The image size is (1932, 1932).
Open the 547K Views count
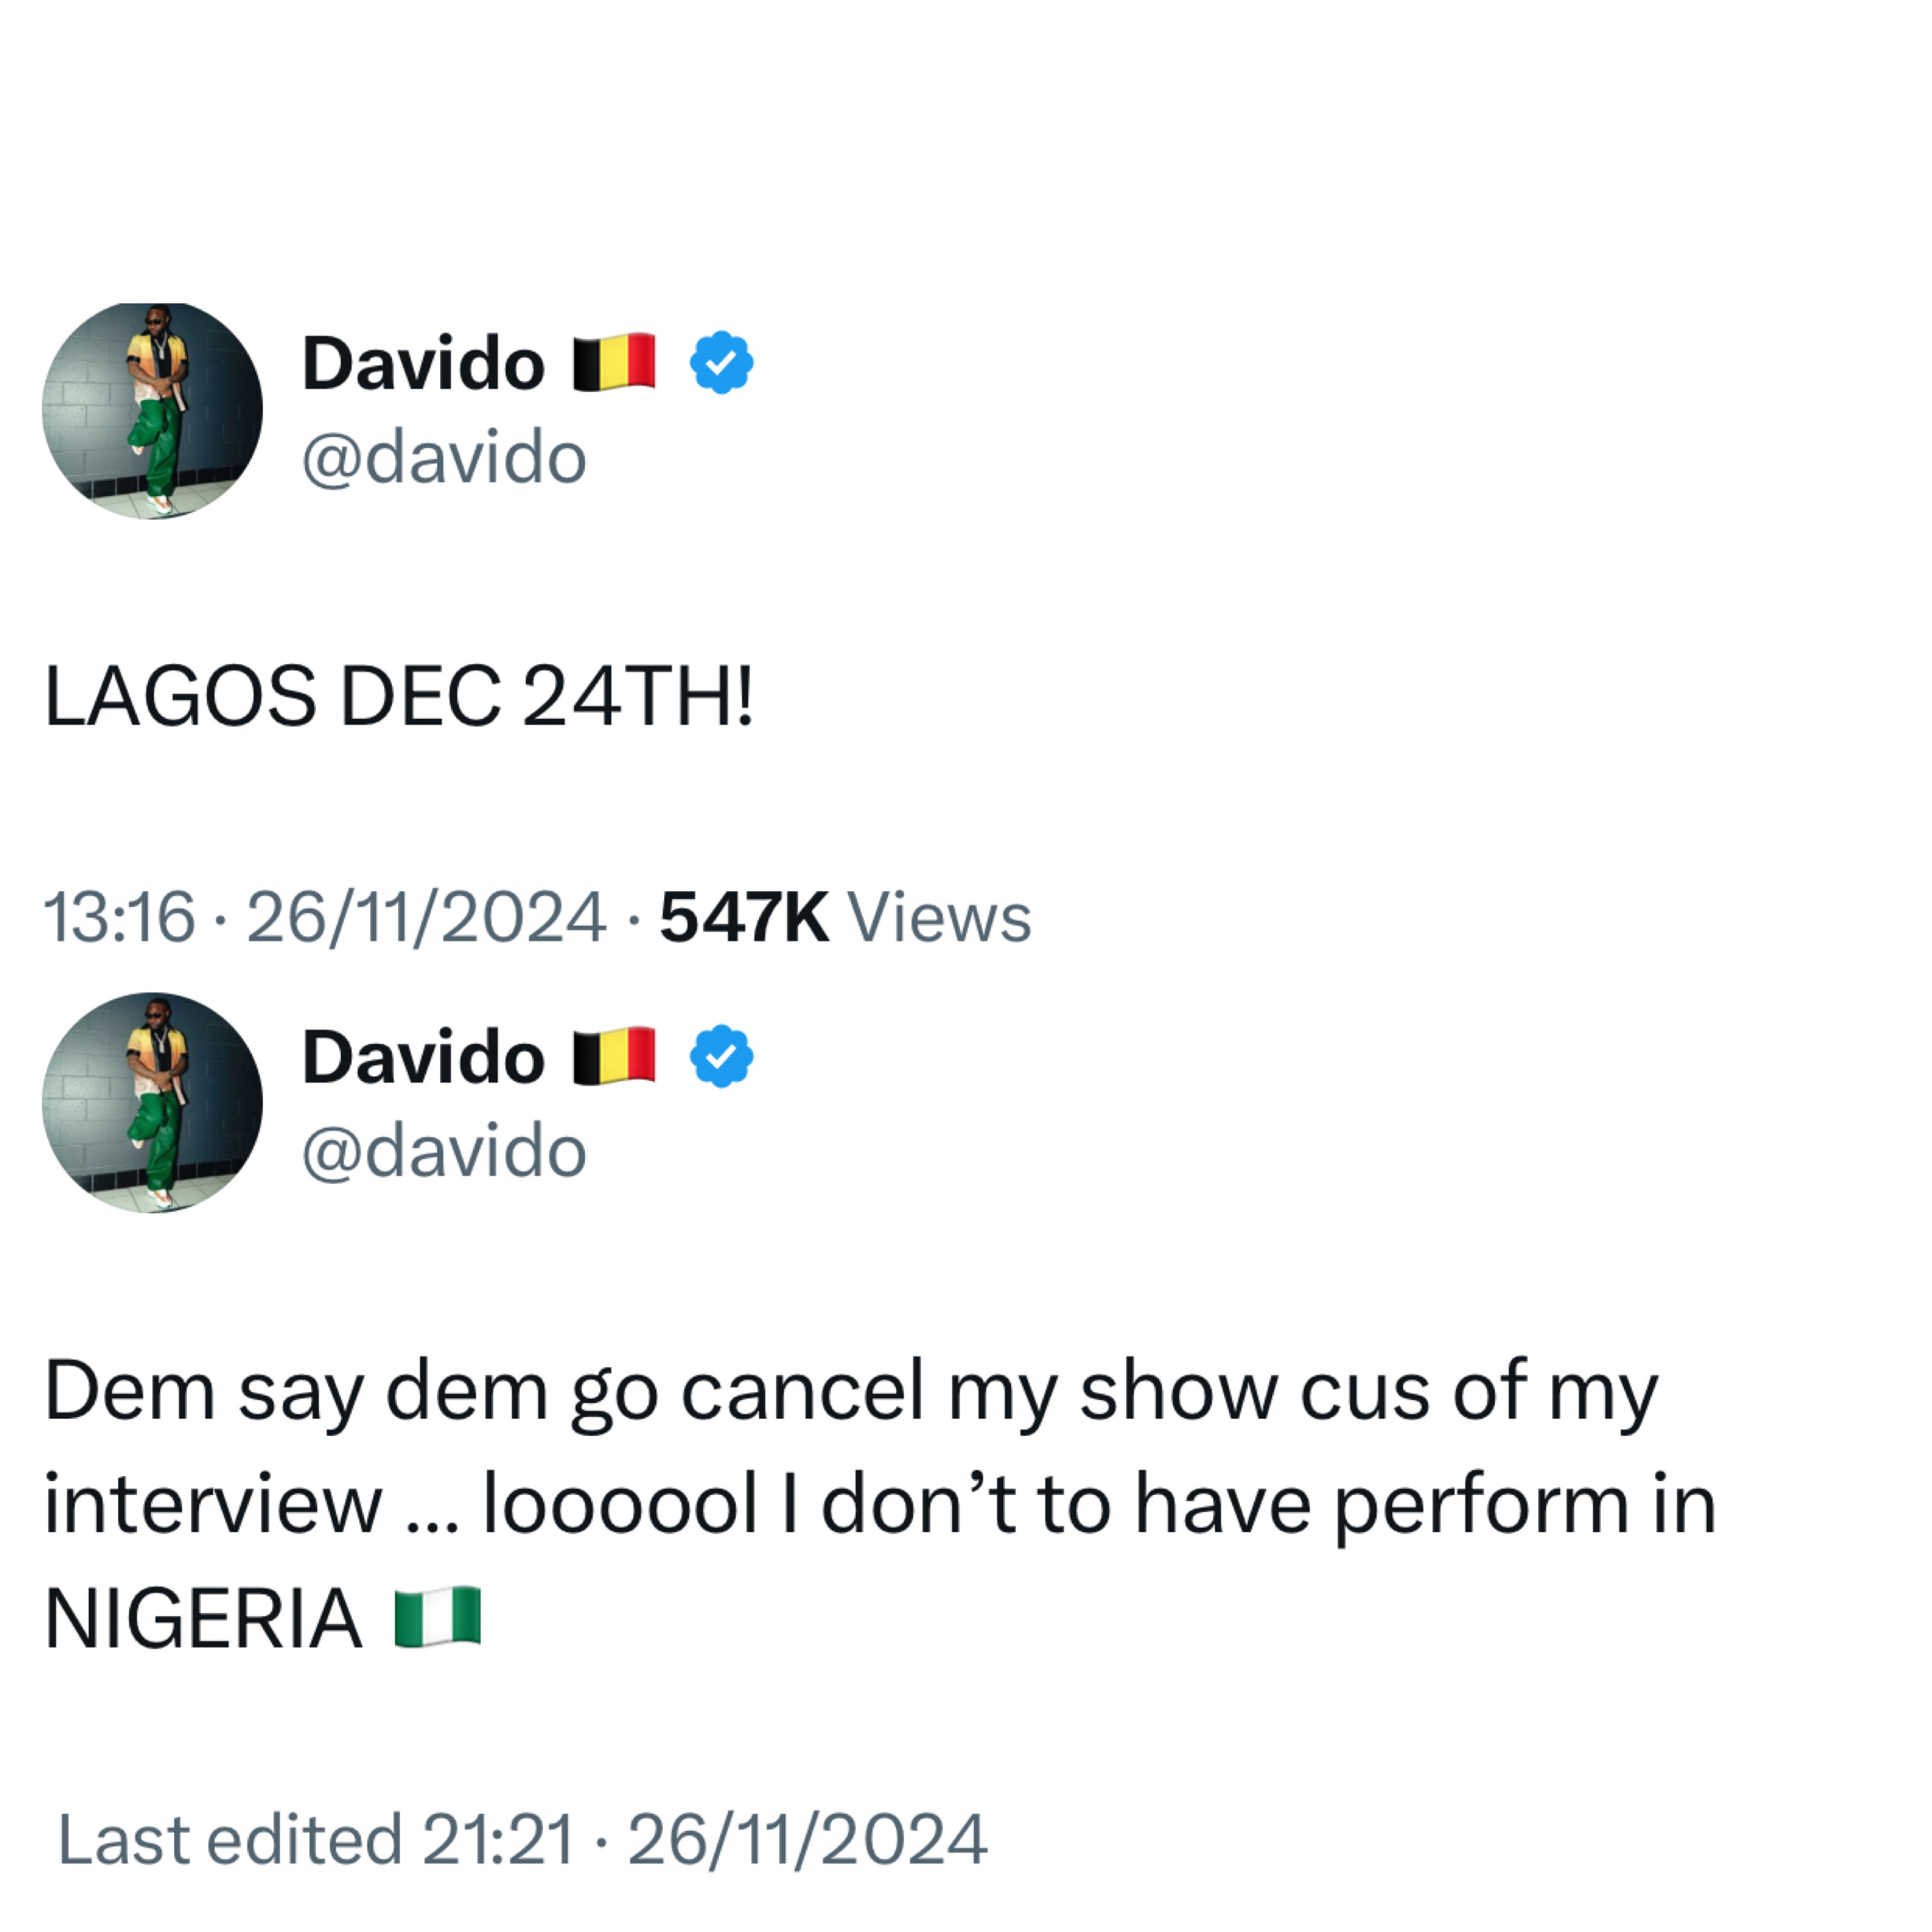(845, 917)
